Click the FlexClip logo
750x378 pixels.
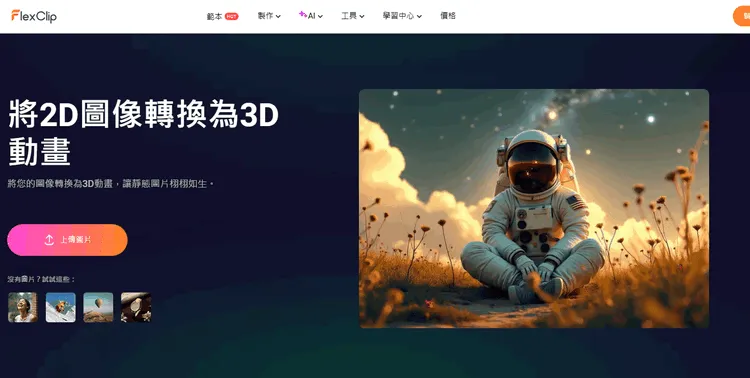pyautogui.click(x=34, y=16)
